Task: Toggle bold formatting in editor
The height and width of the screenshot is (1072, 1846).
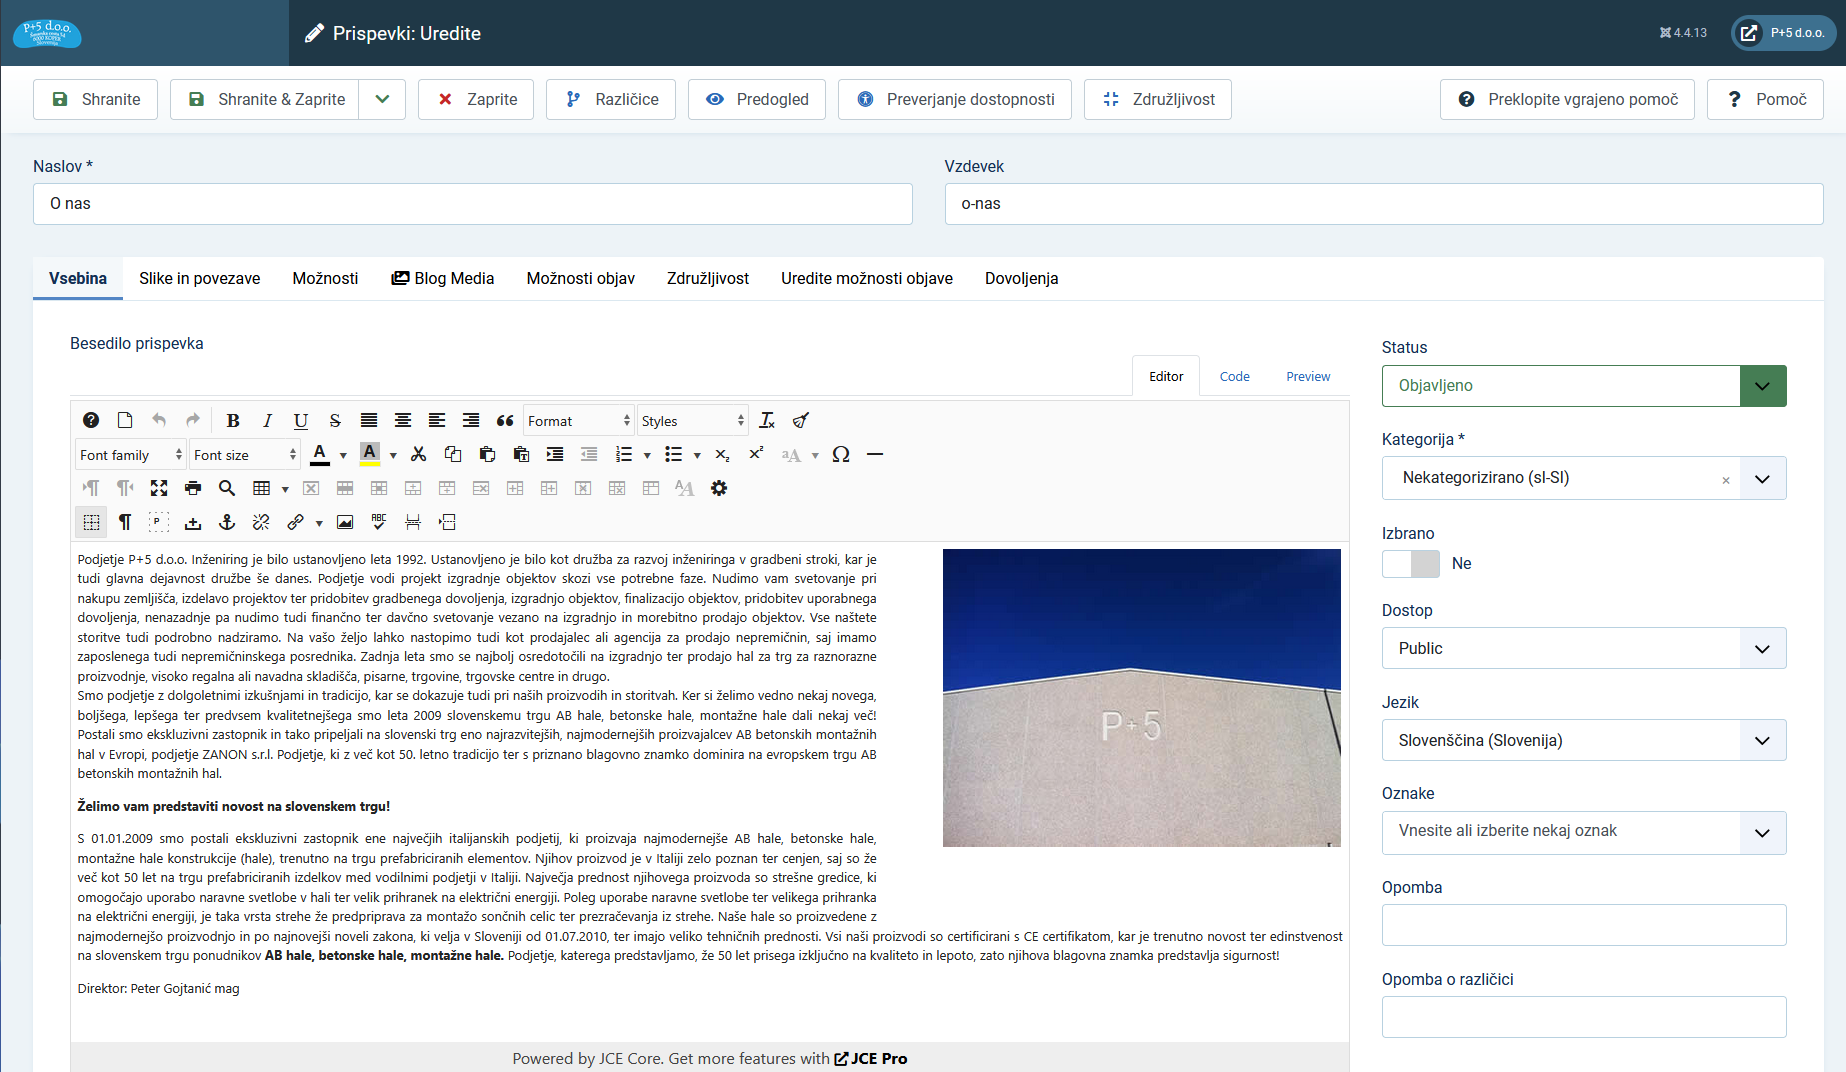Action: (233, 421)
